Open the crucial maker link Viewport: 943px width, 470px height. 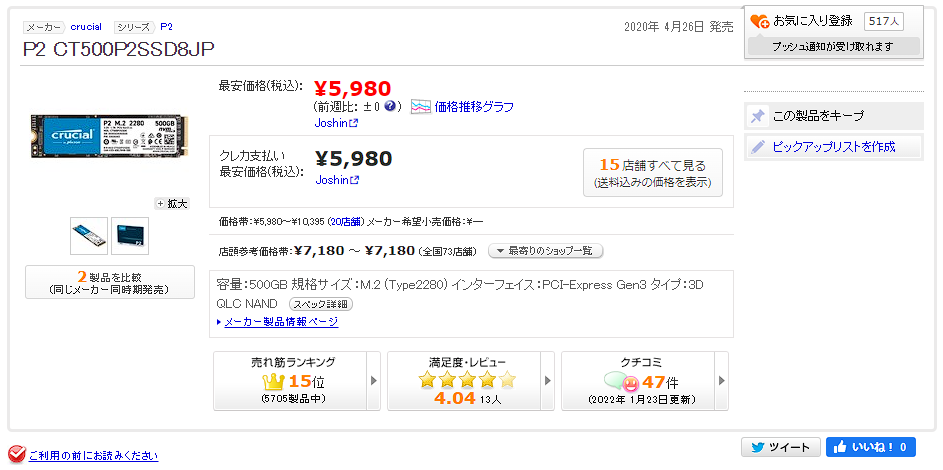pyautogui.click(x=85, y=27)
